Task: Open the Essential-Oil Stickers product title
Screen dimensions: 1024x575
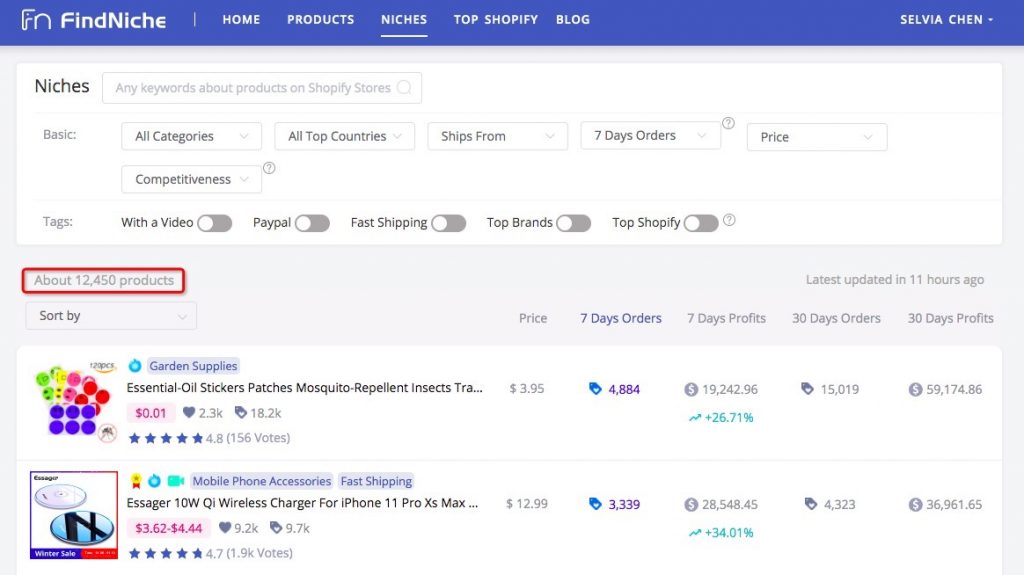Action: coord(304,387)
